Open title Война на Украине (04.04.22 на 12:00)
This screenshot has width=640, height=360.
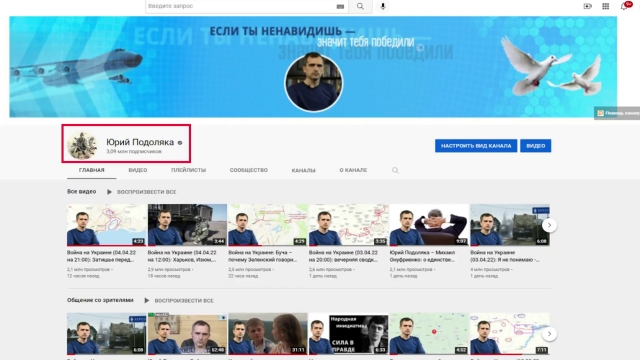182,256
